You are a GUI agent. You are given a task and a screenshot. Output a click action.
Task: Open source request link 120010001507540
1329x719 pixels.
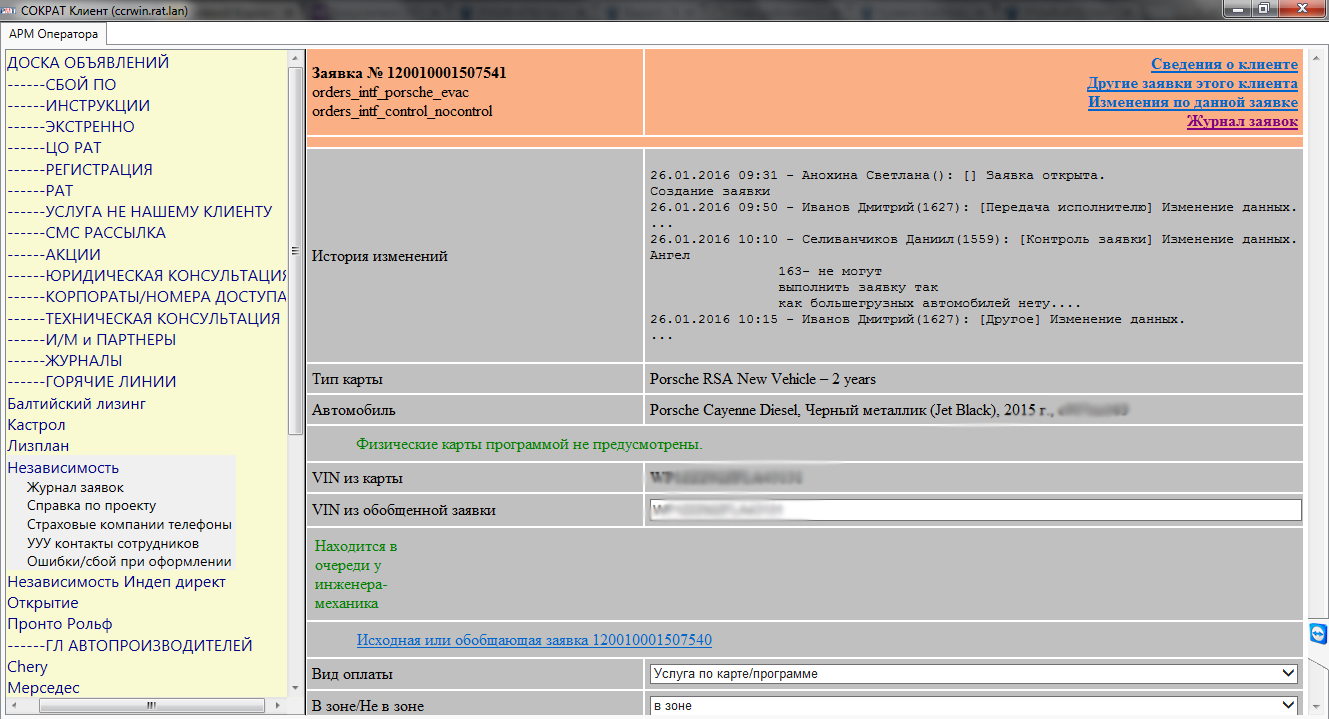pyautogui.click(x=534, y=640)
